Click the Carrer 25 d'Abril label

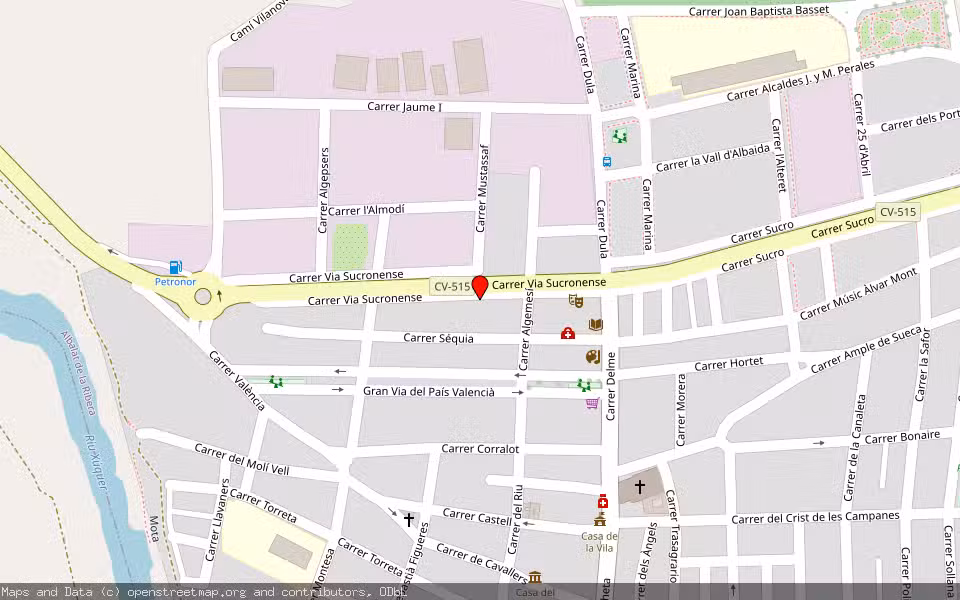click(861, 134)
